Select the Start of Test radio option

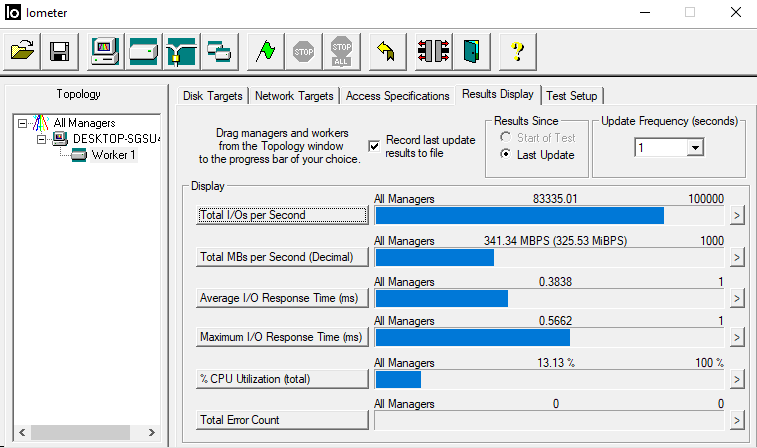pos(506,138)
